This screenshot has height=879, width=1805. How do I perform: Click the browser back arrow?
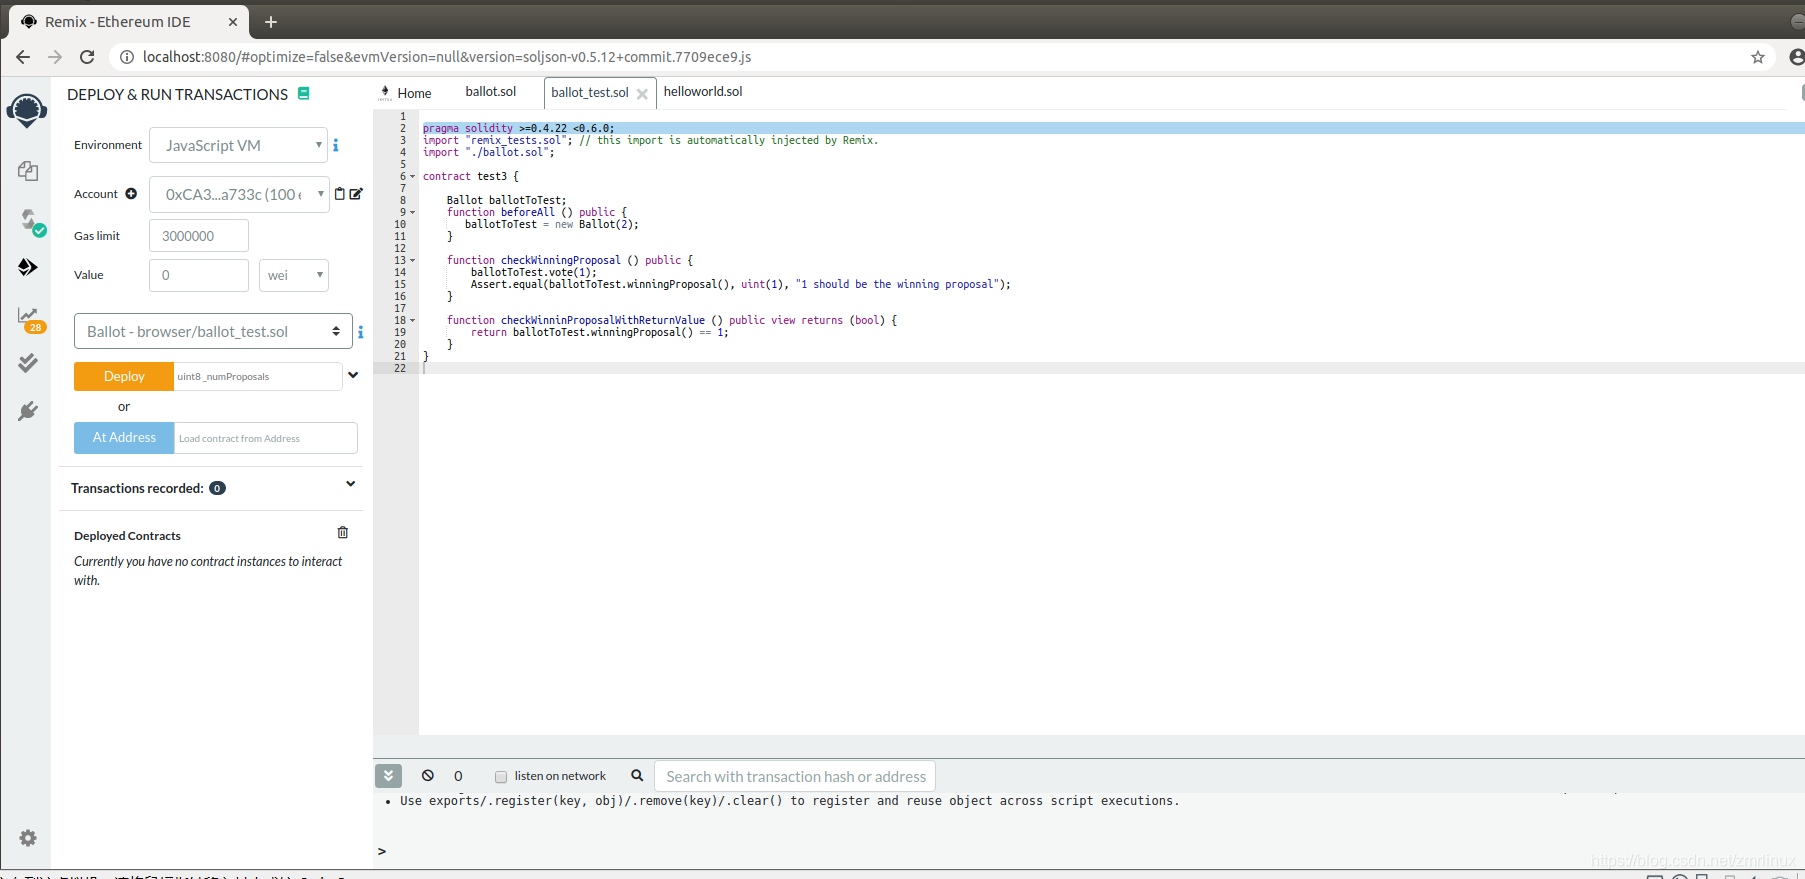[23, 57]
